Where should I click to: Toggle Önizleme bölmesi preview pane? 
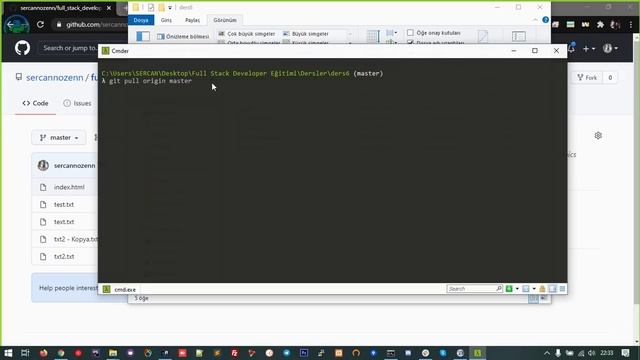183,36
